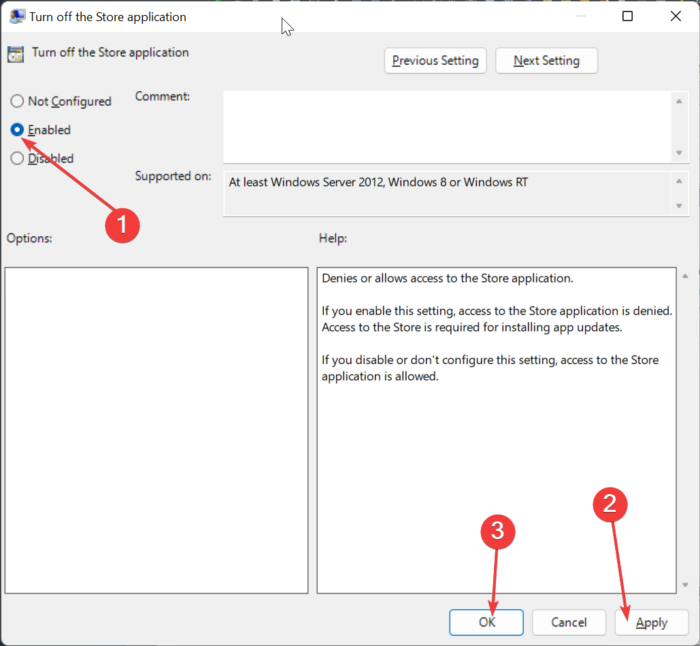The image size is (700, 646).
Task: Click the OK button
Action: (486, 622)
